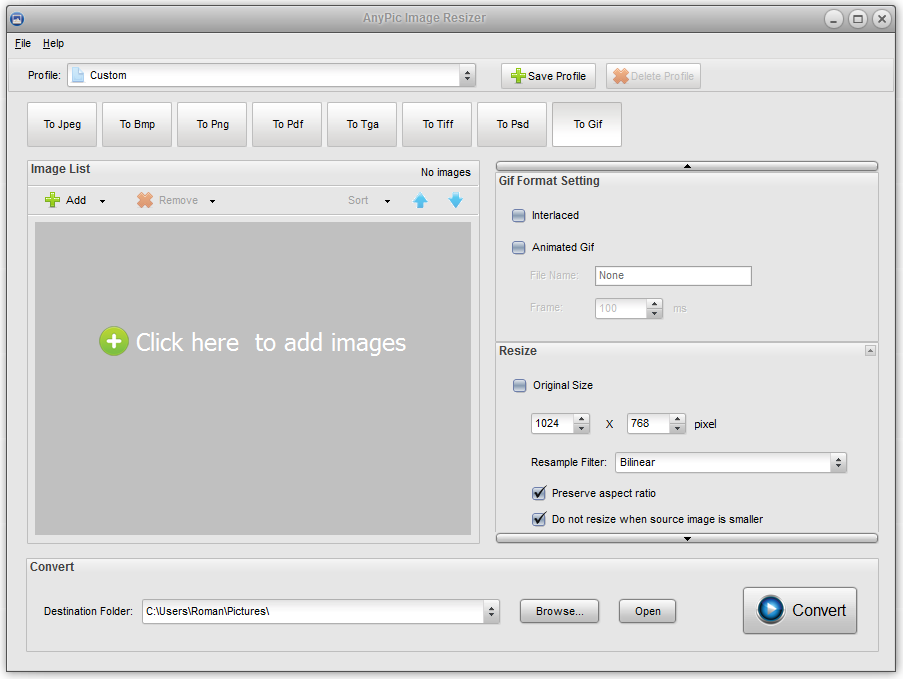This screenshot has height=679, width=903.
Task: Collapse the Resize section
Action: (x=870, y=351)
